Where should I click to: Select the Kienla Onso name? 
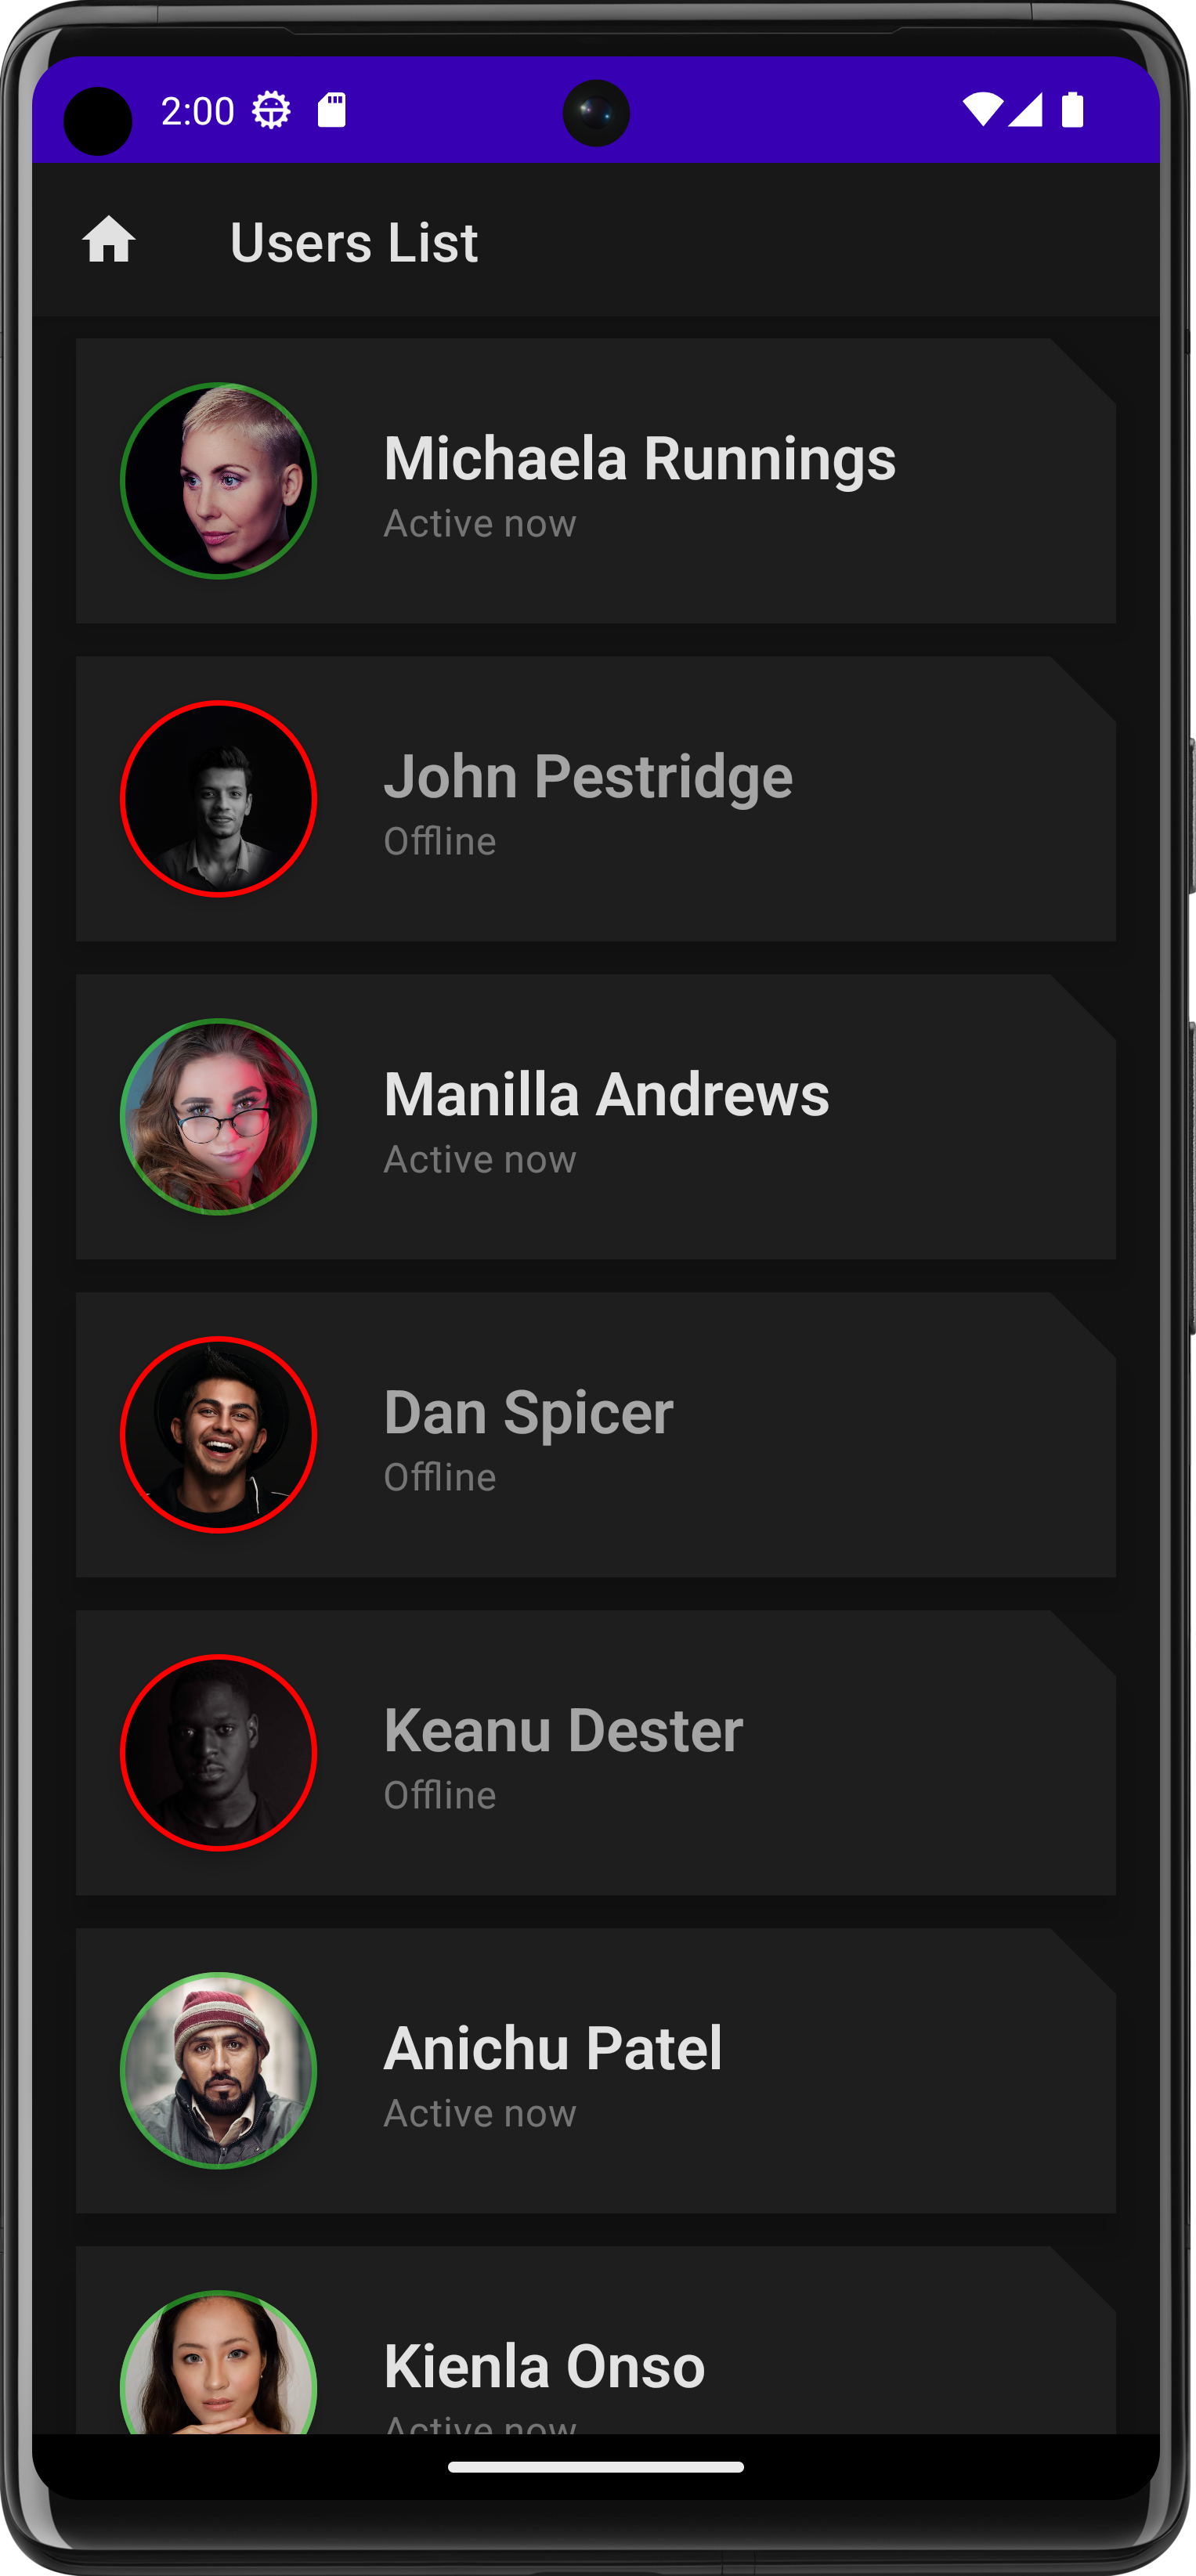(x=544, y=2367)
